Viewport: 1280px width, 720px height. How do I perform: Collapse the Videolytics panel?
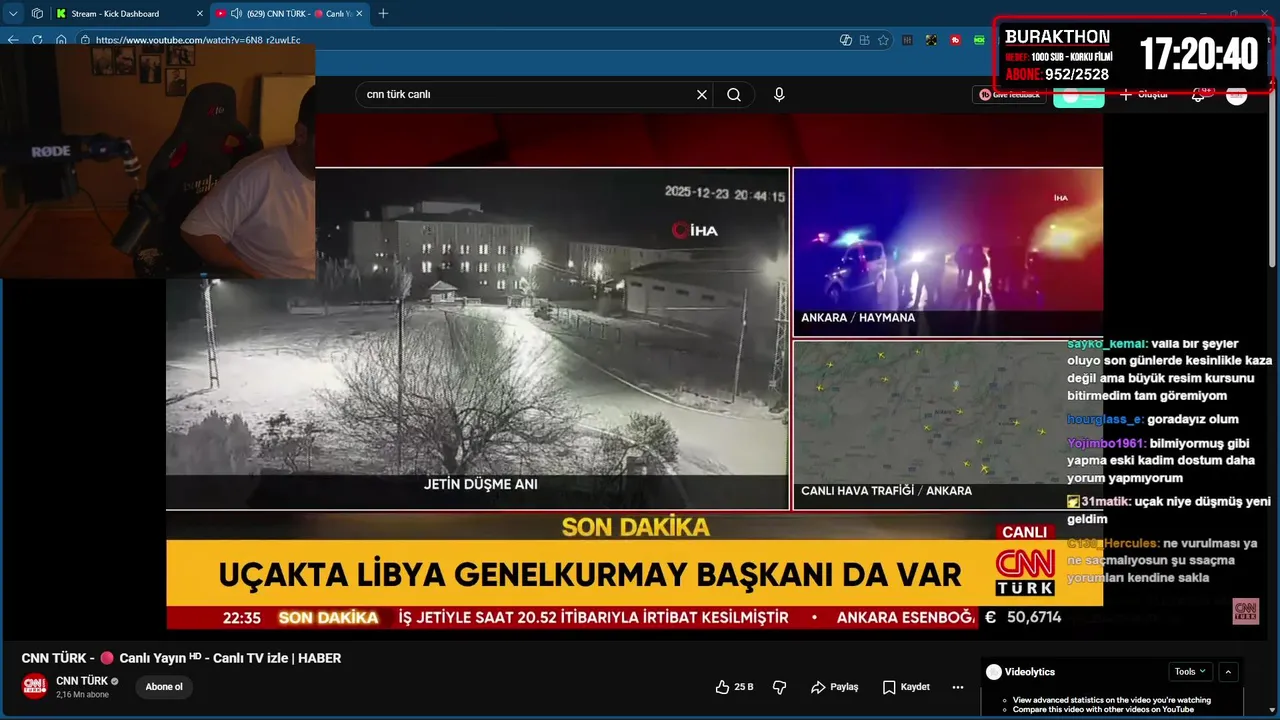[1229, 672]
